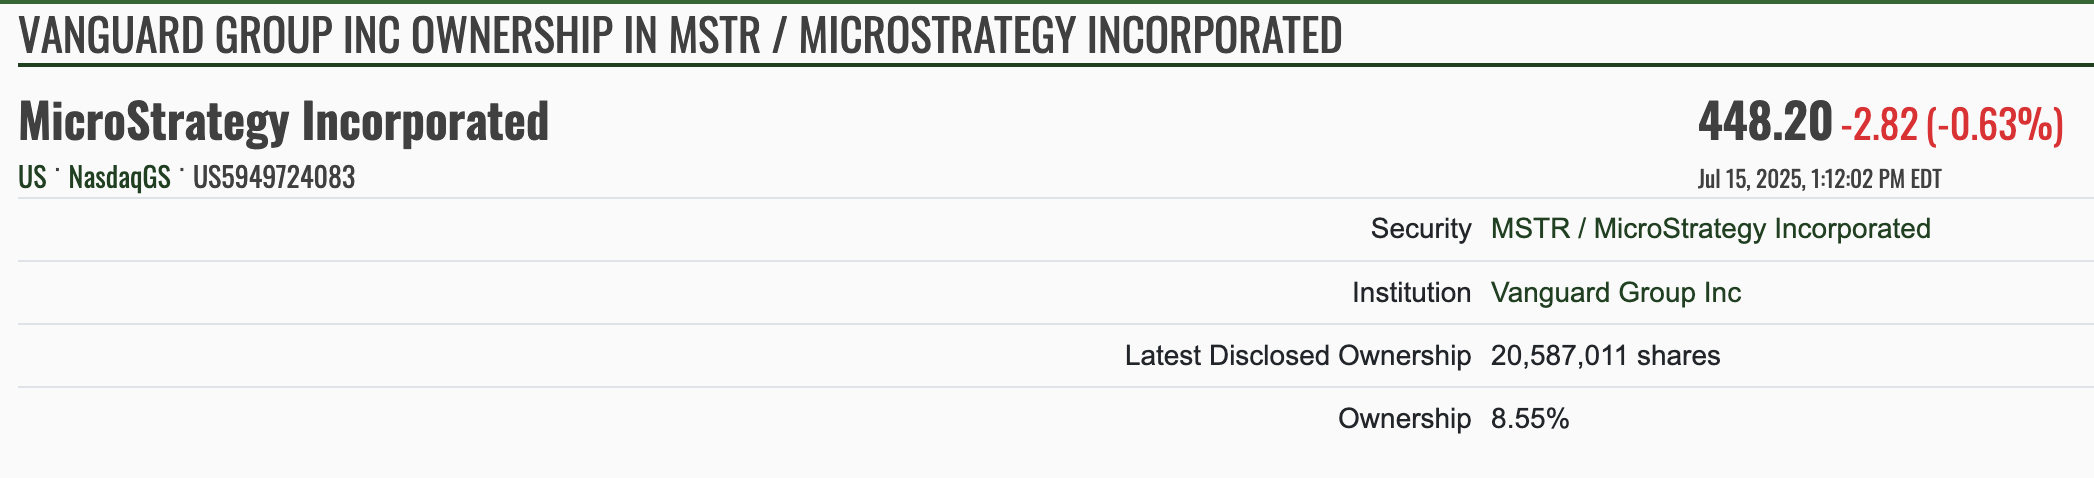Follow the Vanguard Group Inc institution link

click(1615, 293)
